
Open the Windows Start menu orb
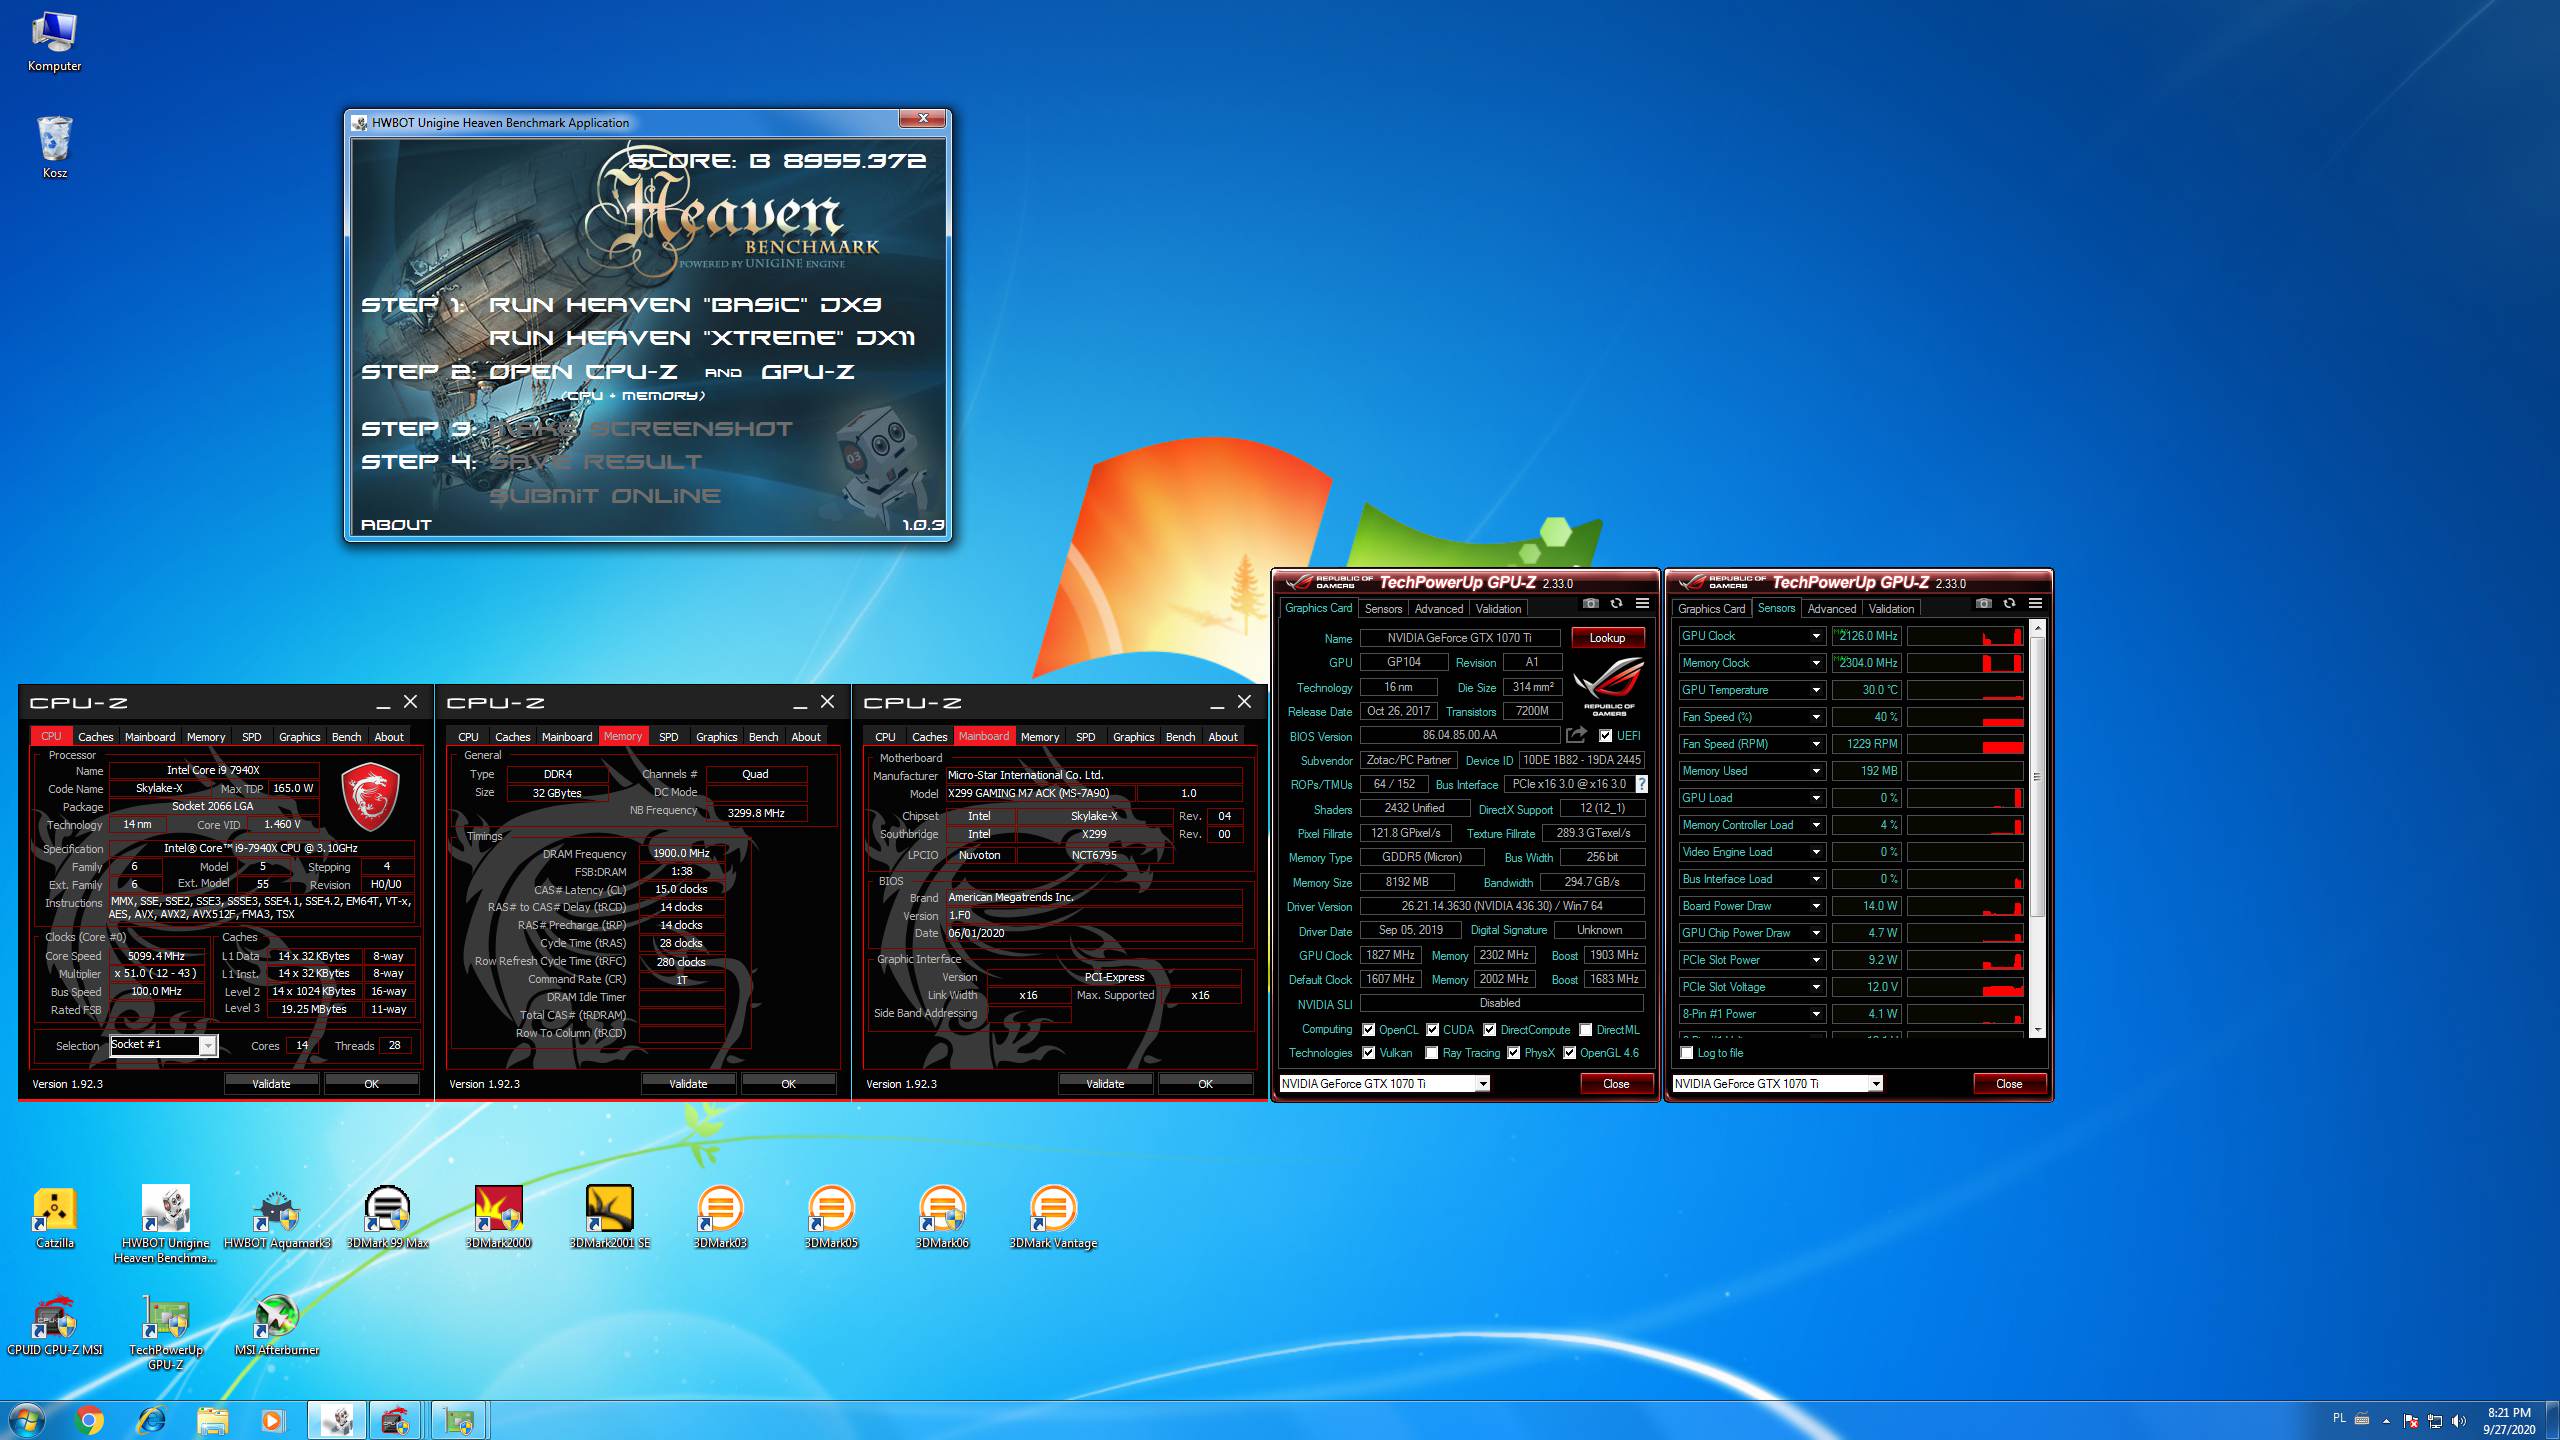tap(26, 1420)
